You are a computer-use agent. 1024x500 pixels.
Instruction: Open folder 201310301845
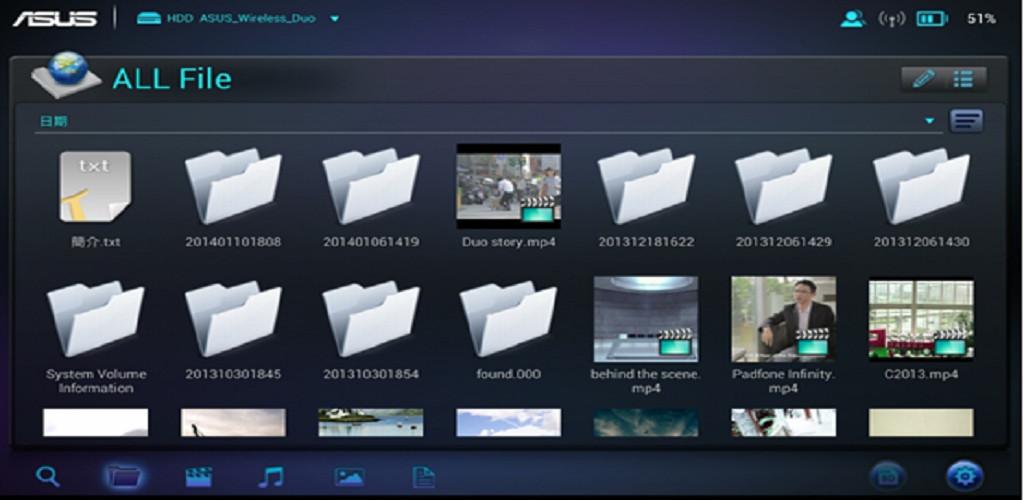233,319
